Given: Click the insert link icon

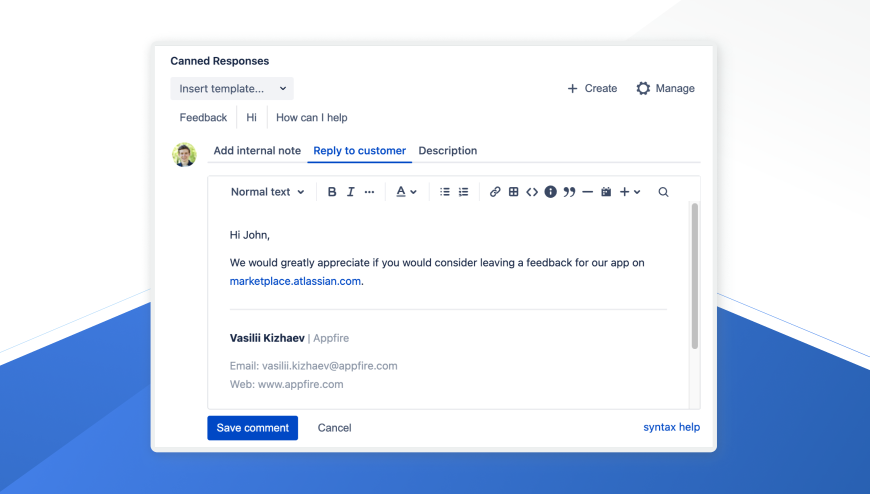Looking at the screenshot, I should pos(495,192).
